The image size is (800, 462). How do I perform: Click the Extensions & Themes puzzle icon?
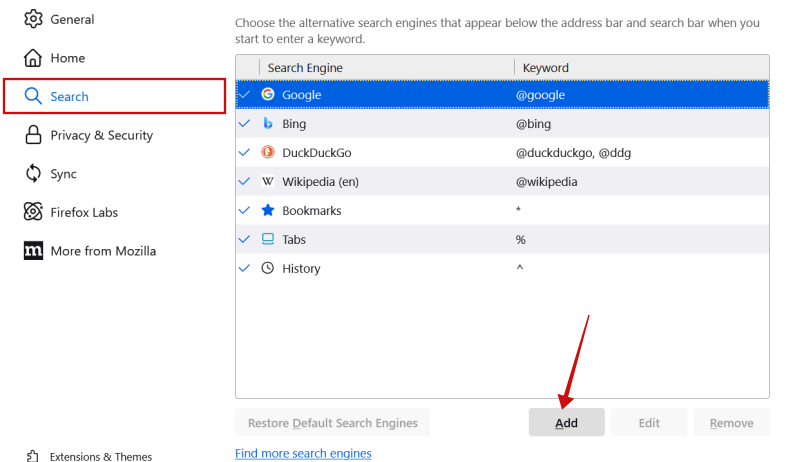click(32, 456)
